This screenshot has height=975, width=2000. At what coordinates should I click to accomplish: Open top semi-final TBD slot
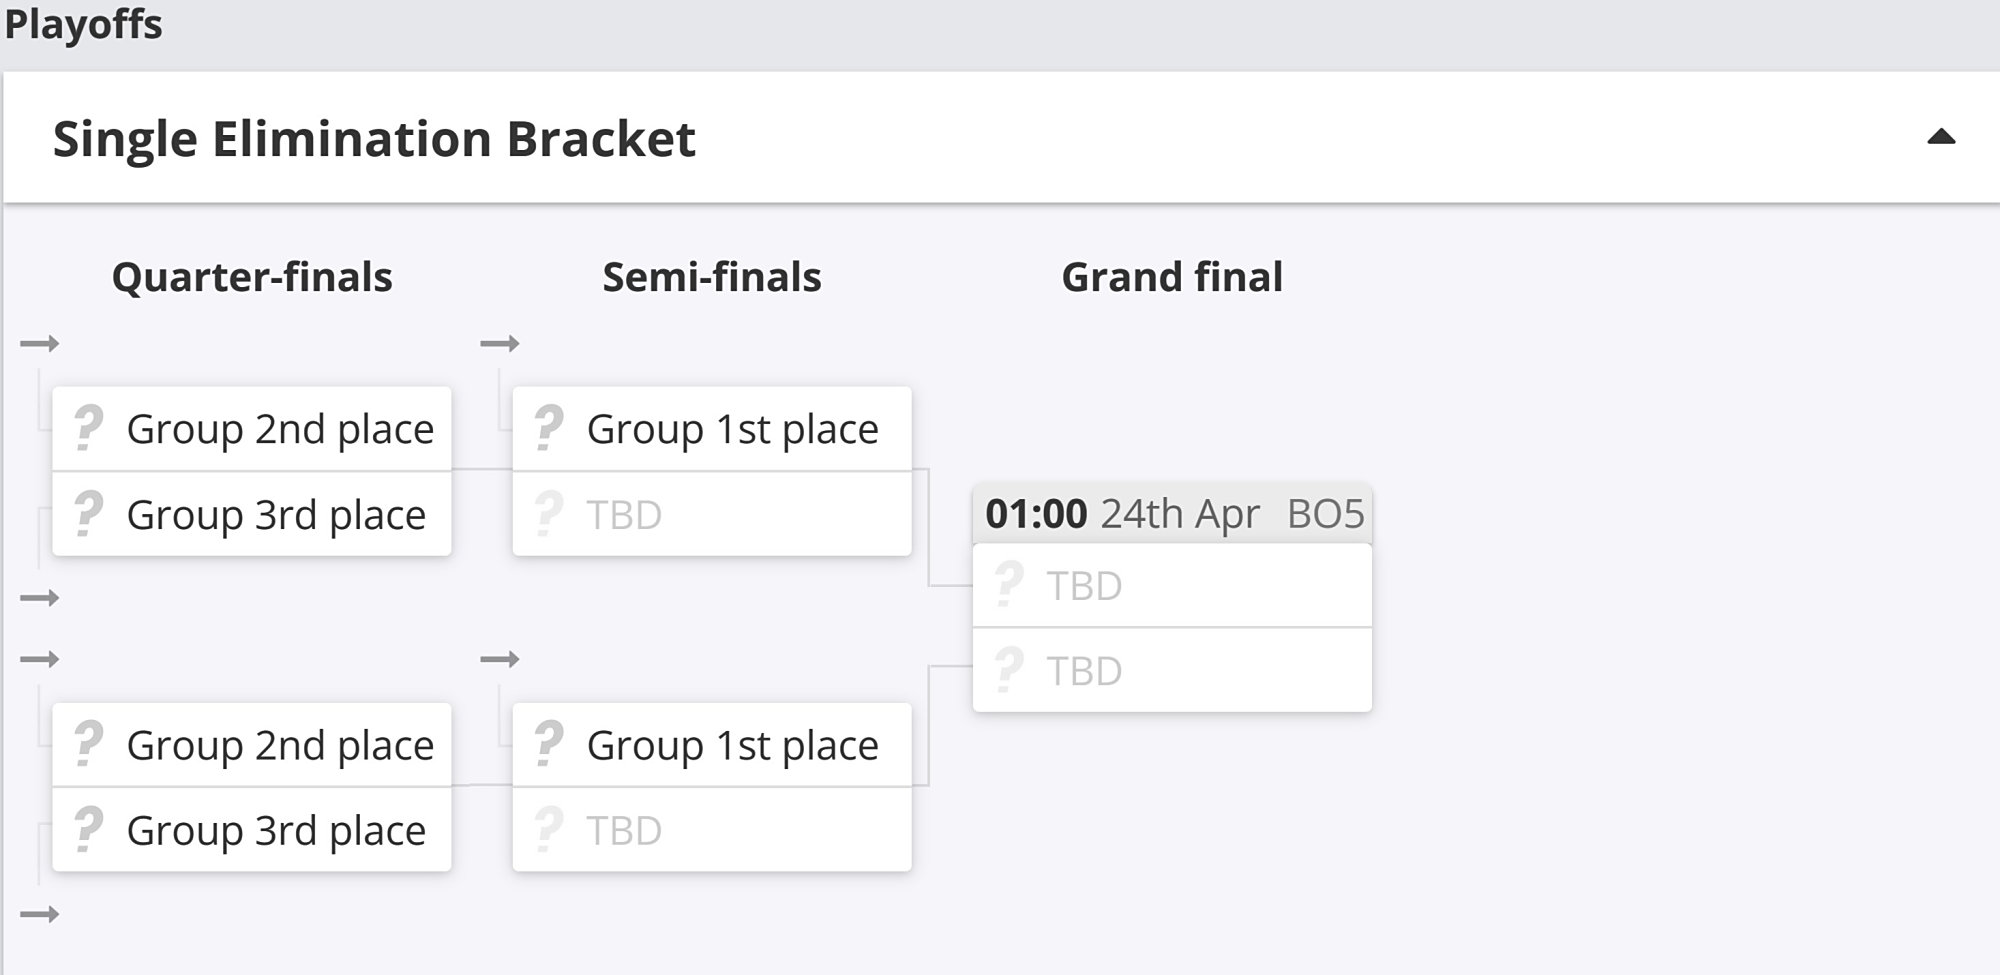[712, 514]
